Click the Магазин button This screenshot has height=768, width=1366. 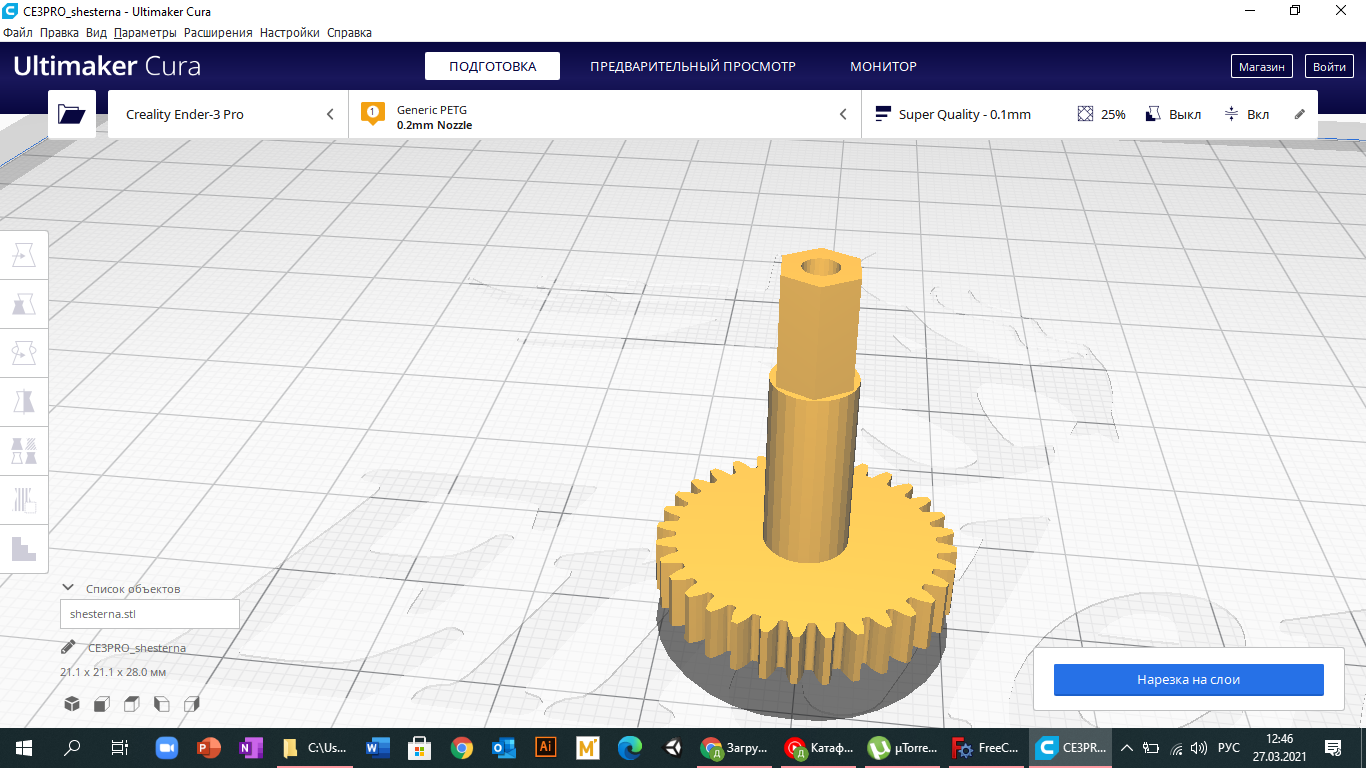[1261, 66]
